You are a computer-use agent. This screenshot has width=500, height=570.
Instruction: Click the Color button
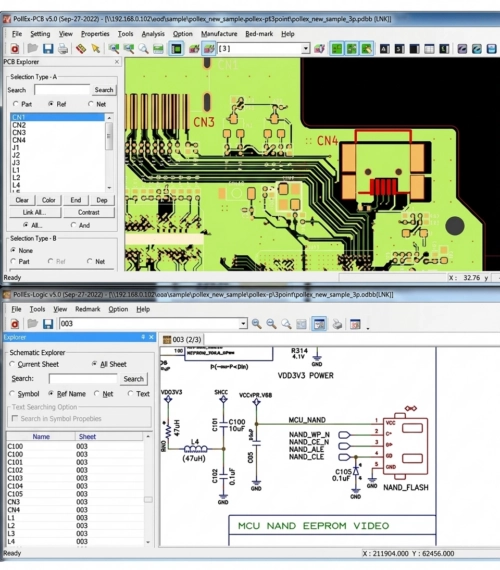pyautogui.click(x=48, y=200)
